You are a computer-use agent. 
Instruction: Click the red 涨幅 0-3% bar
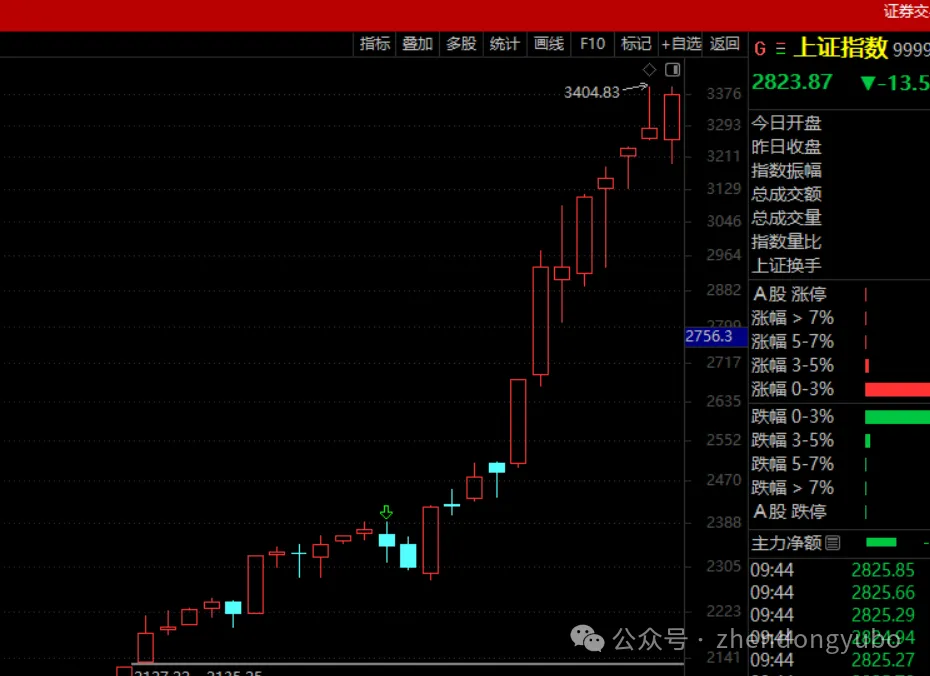(x=896, y=390)
